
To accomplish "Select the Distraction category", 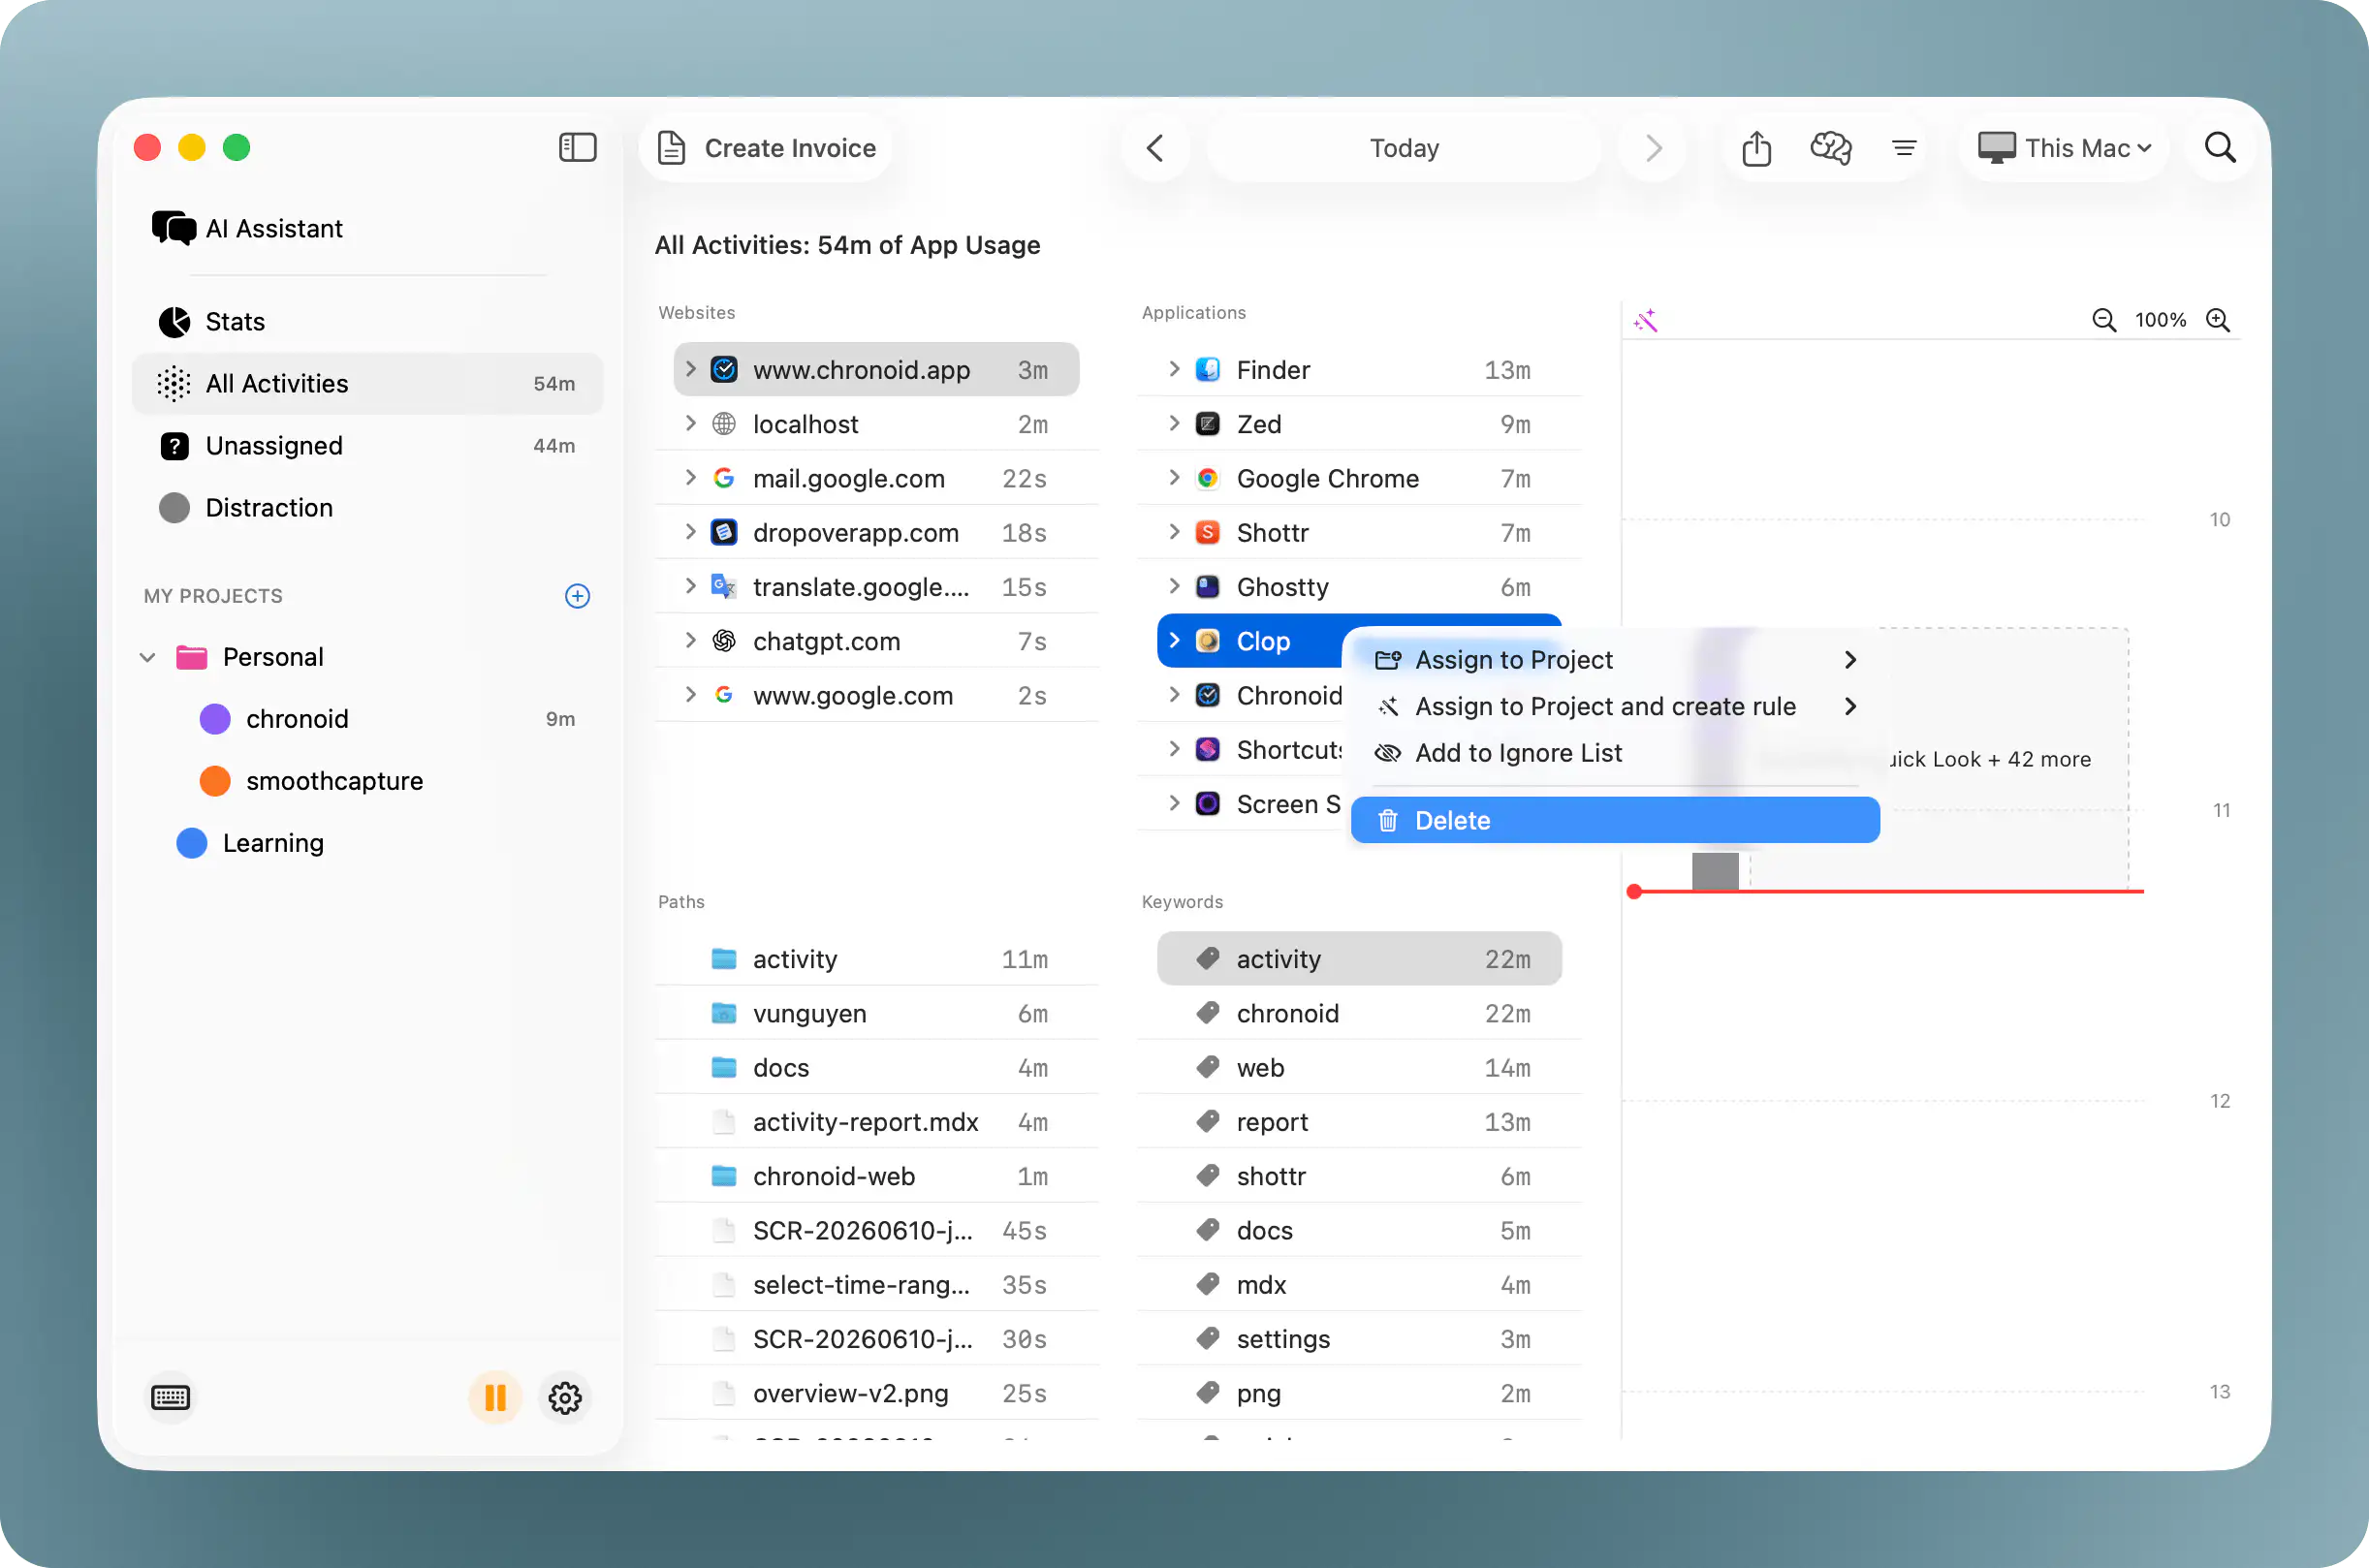I will pyautogui.click(x=367, y=508).
